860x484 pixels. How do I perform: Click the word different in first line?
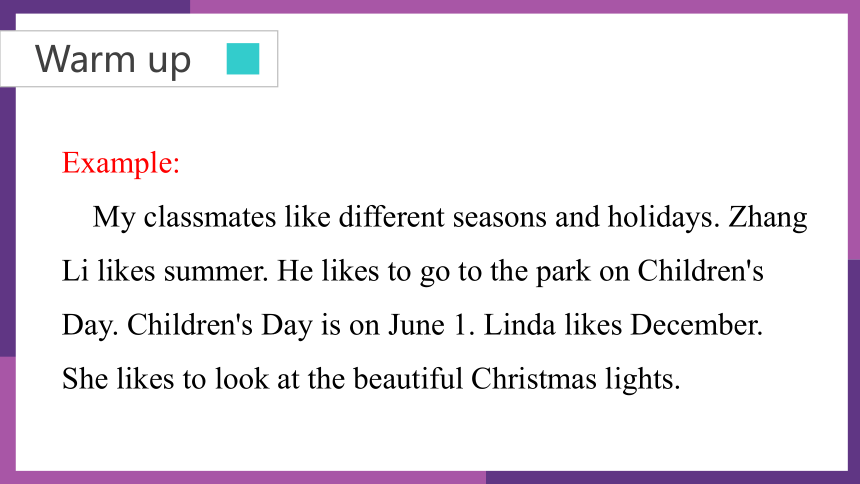(392, 216)
